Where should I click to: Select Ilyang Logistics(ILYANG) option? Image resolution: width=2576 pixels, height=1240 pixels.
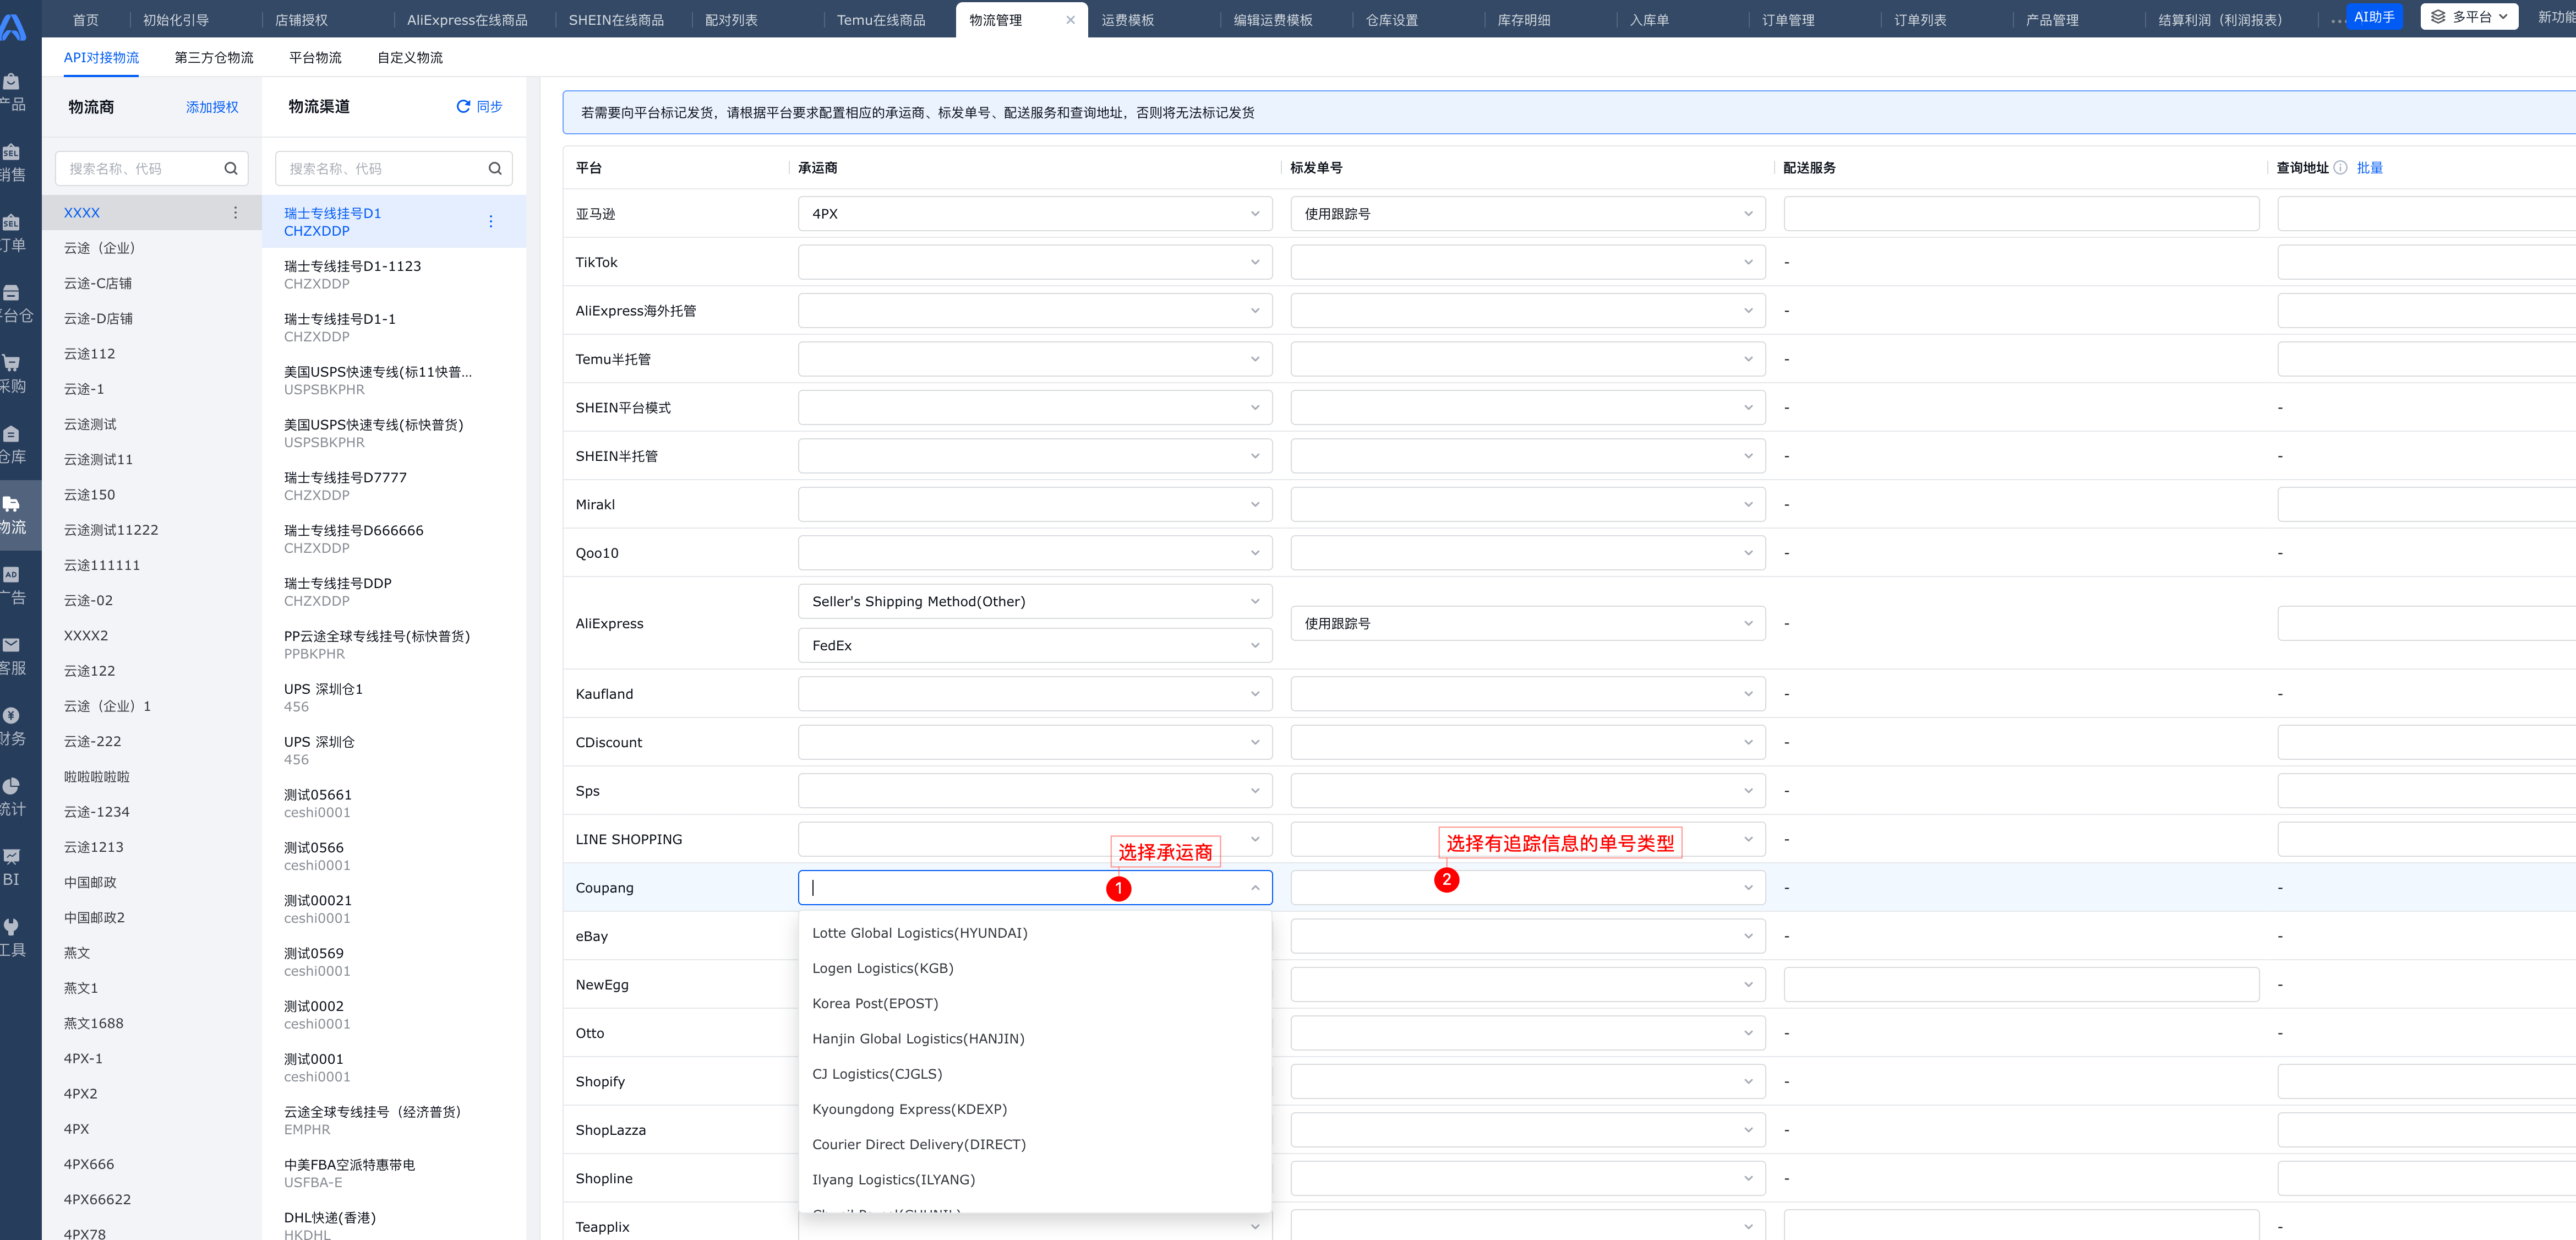click(x=1034, y=1179)
